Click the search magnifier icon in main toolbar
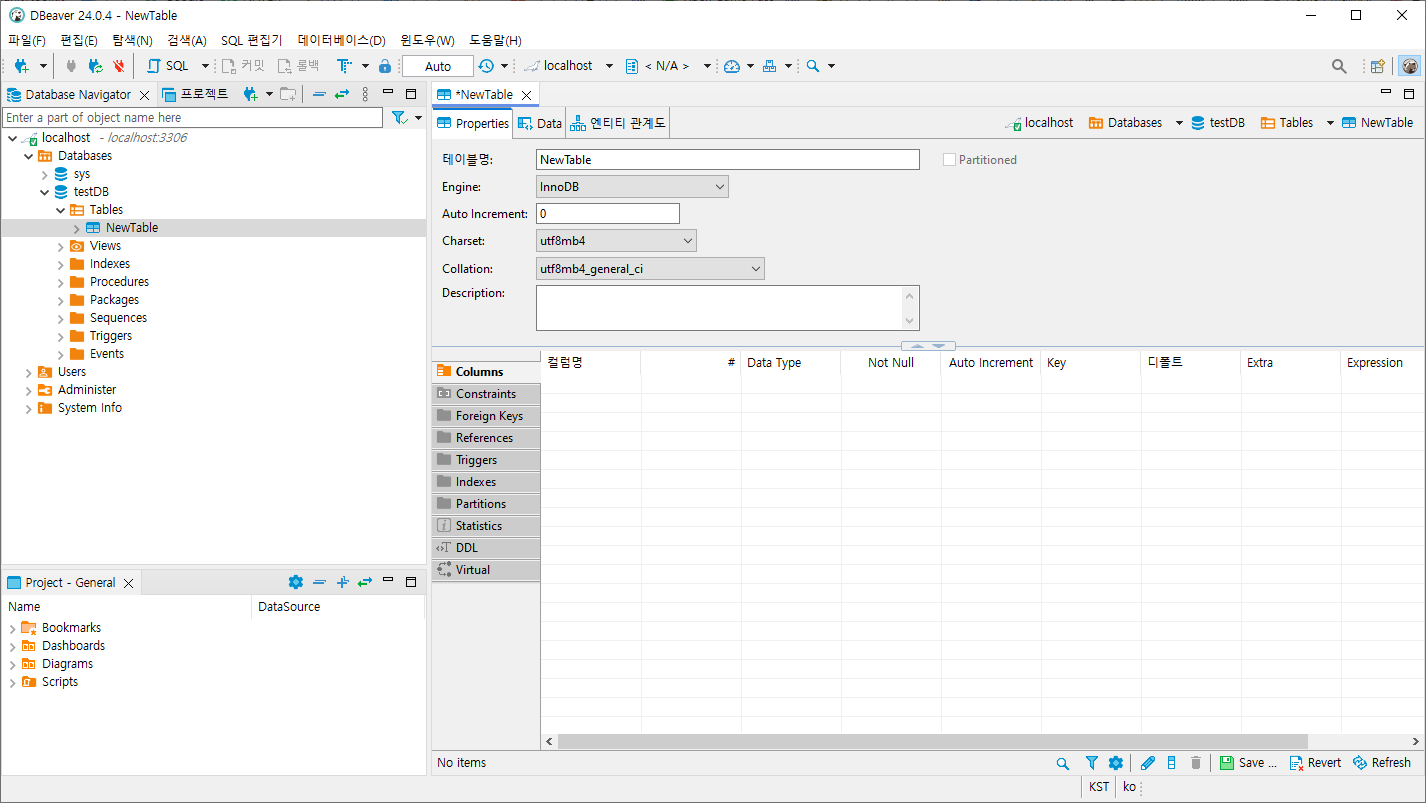 click(813, 66)
